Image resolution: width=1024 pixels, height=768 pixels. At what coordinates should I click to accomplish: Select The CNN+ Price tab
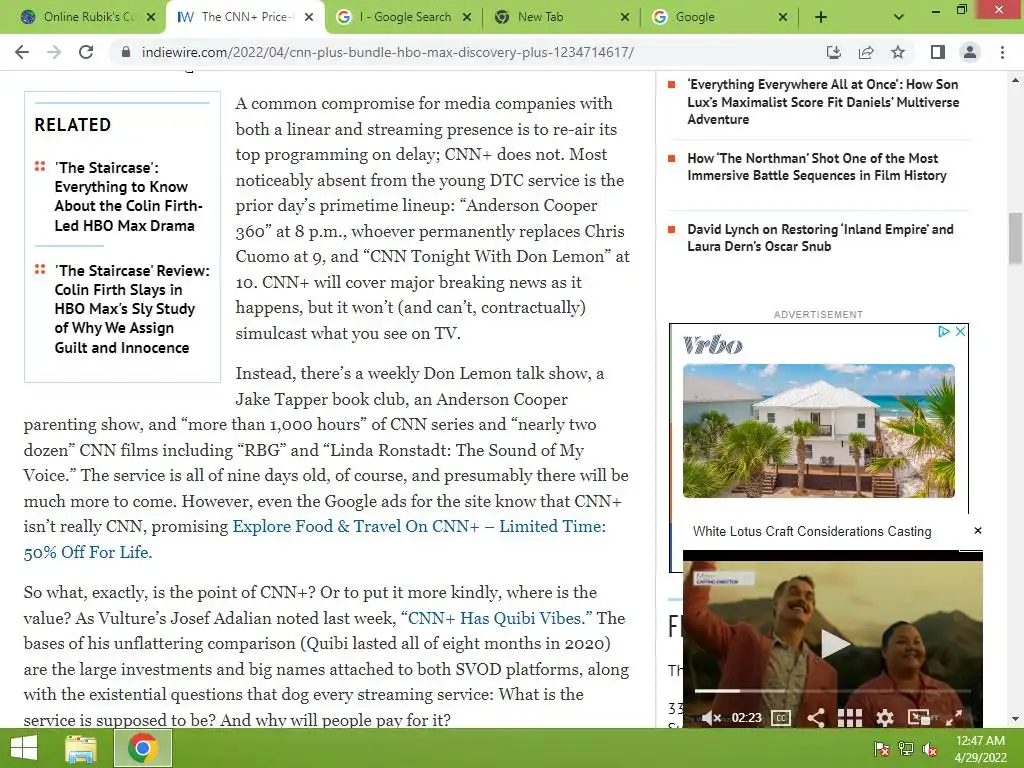[245, 17]
